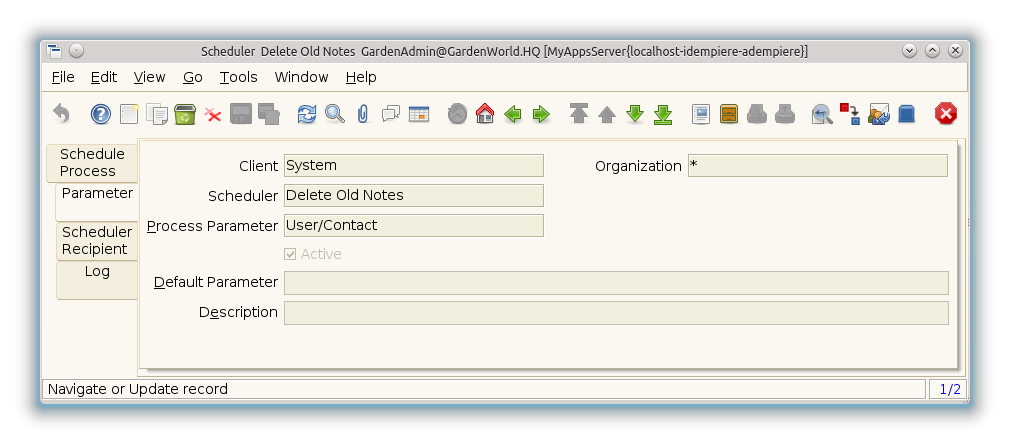The width and height of the screenshot is (1010, 444).
Task: Click the Undo changes arrow icon
Action: click(61, 114)
